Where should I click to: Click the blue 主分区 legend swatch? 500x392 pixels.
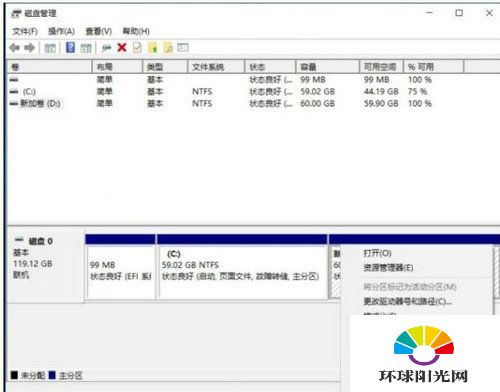[x=52, y=375]
